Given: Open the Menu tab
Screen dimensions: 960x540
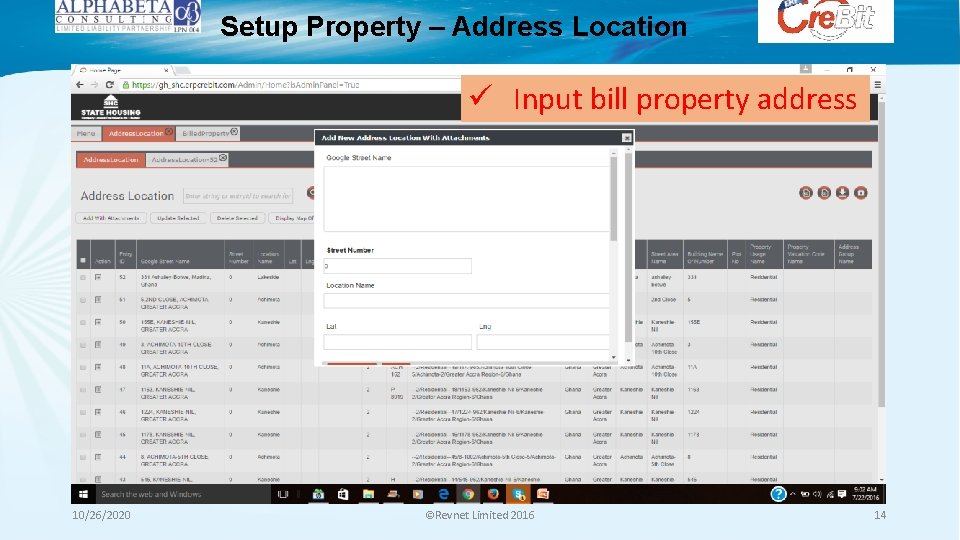Looking at the screenshot, I should (x=86, y=133).
